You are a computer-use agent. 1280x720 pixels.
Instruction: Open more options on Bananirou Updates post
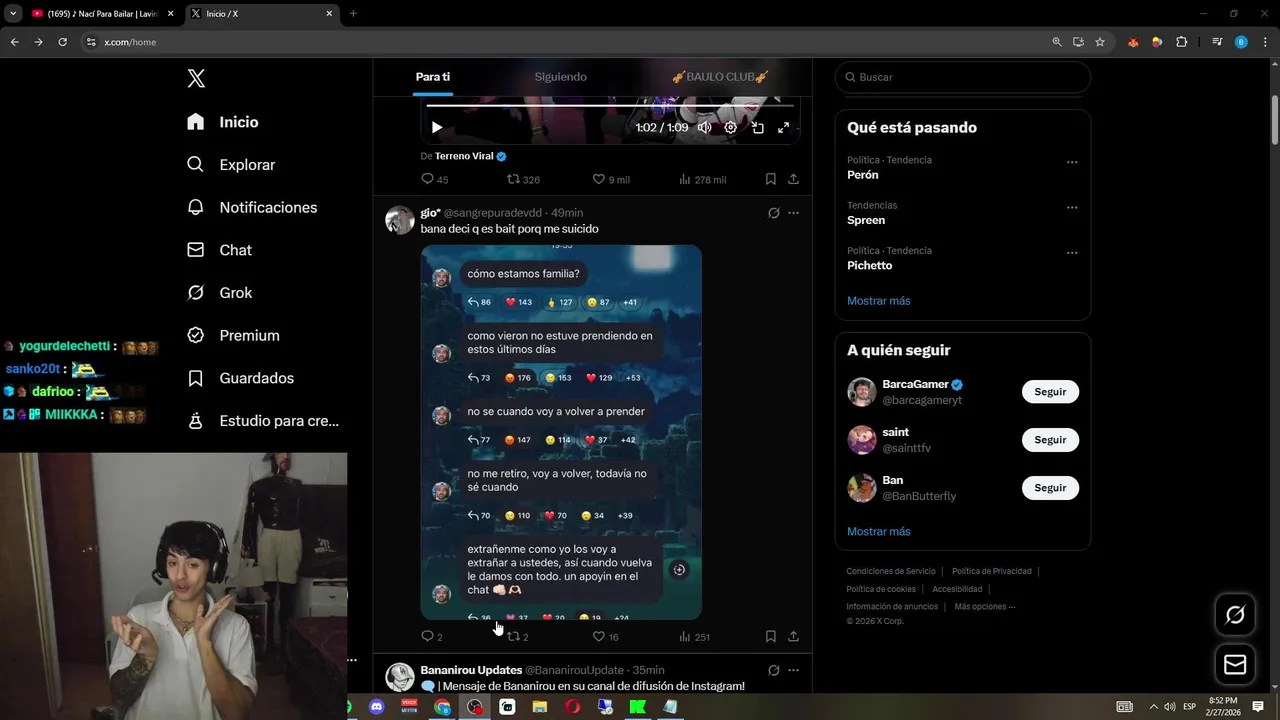tap(793, 670)
